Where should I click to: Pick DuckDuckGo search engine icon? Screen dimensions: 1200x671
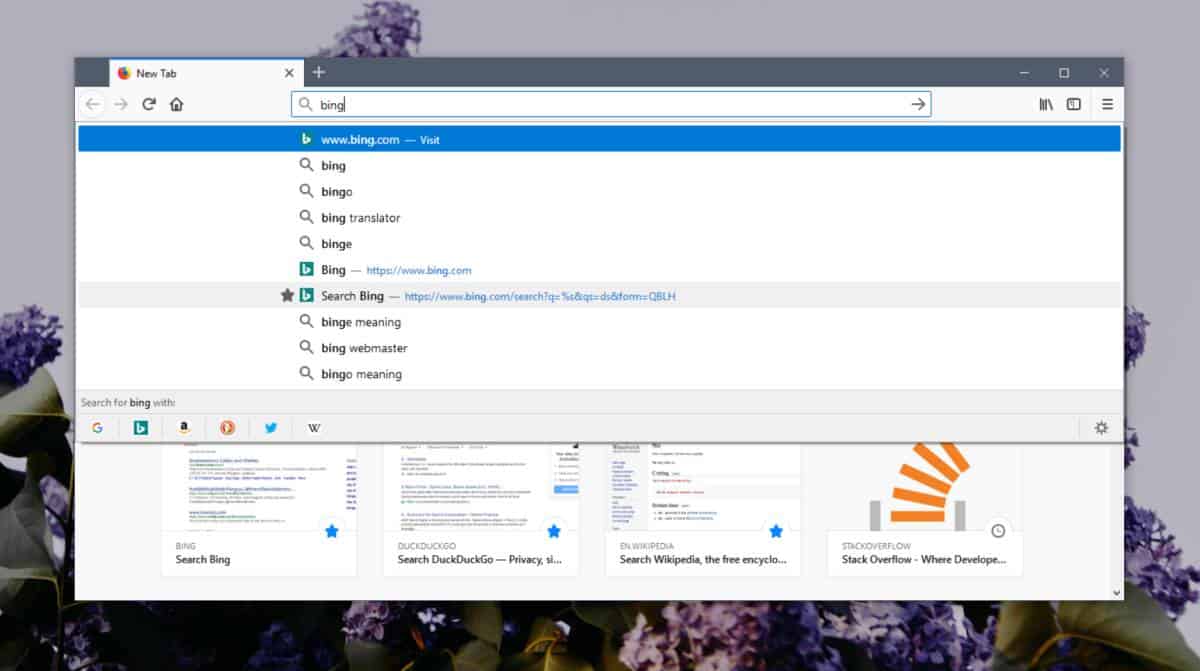(x=227, y=428)
